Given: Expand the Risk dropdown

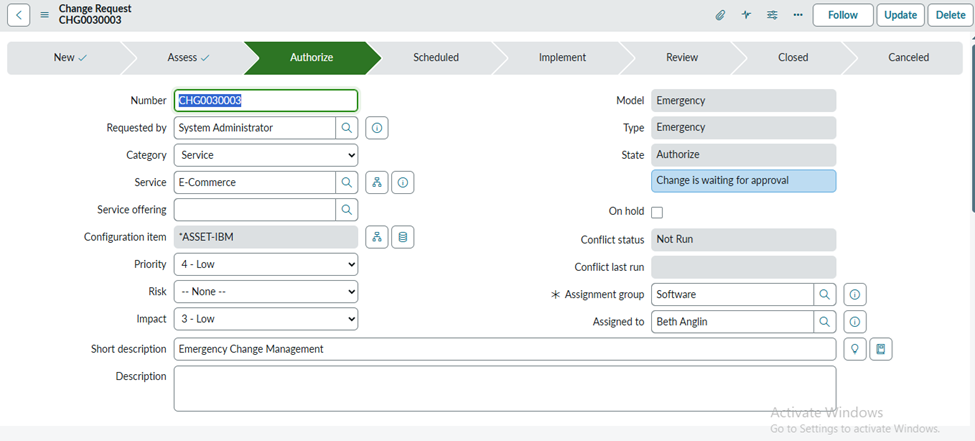Looking at the screenshot, I should [x=266, y=291].
